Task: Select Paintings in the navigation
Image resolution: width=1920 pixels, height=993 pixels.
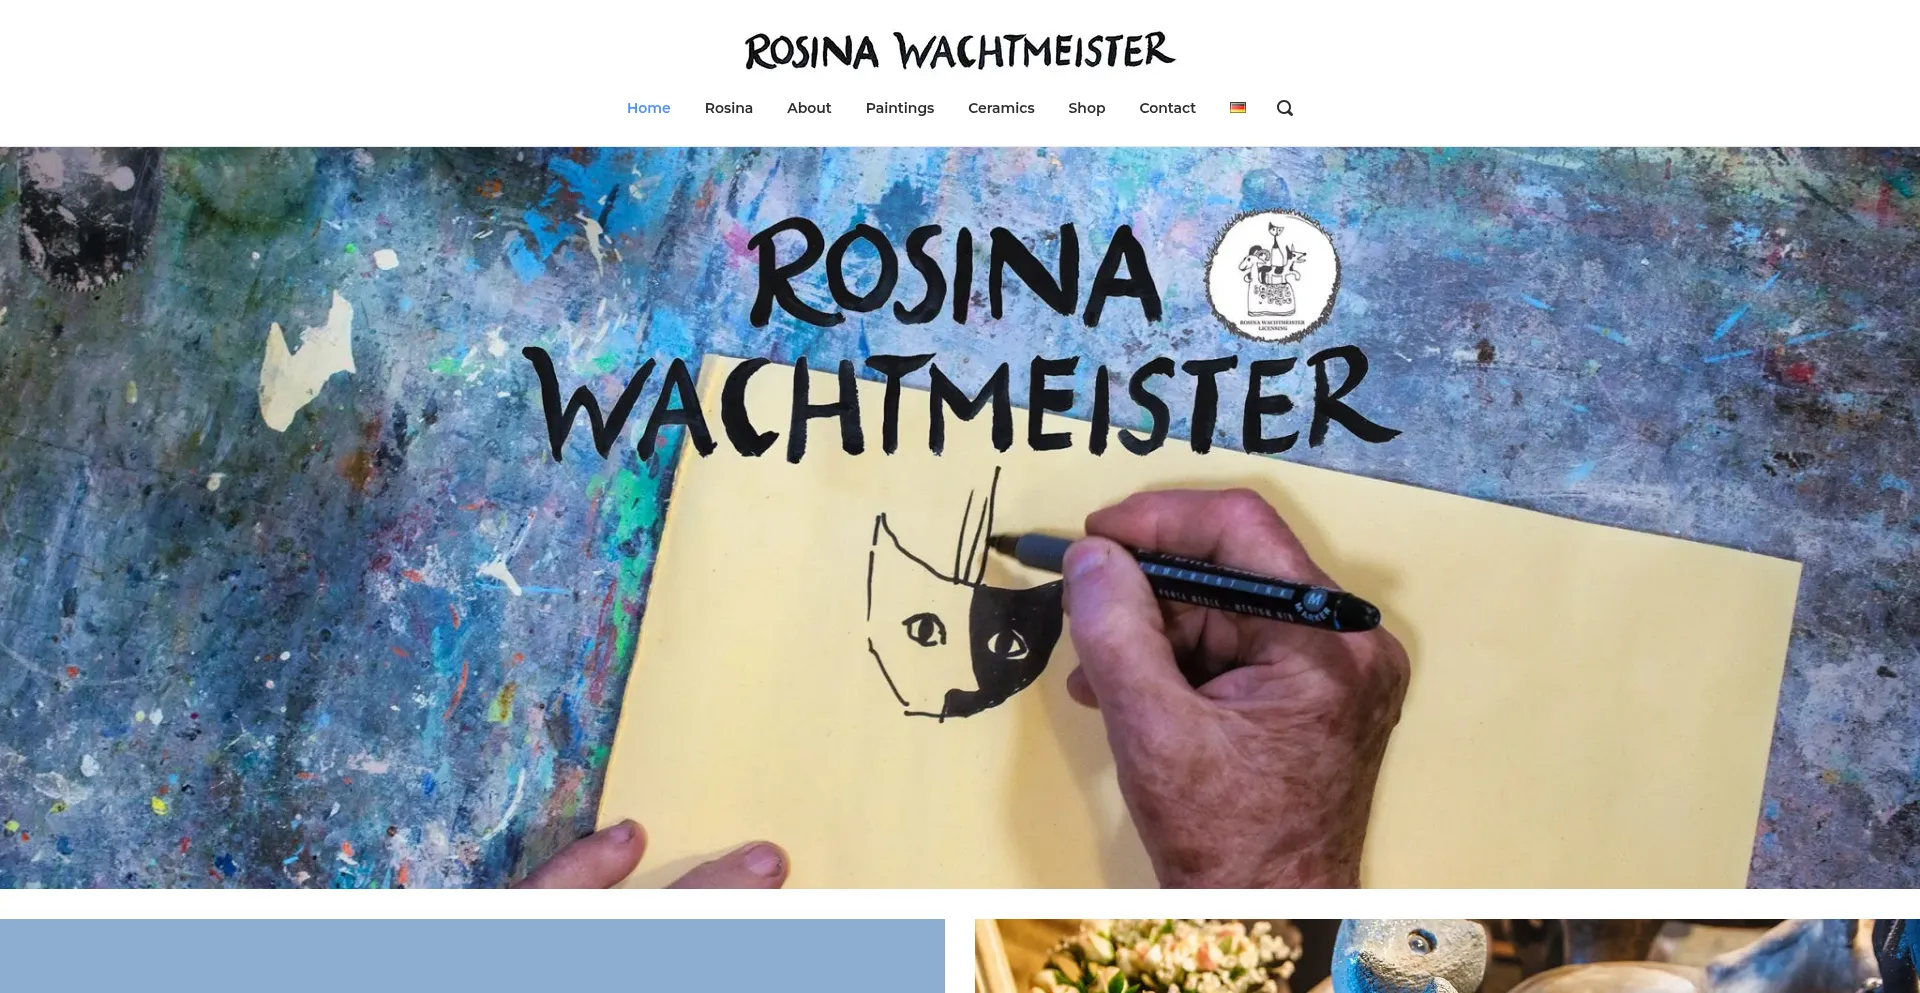Action: 900,108
